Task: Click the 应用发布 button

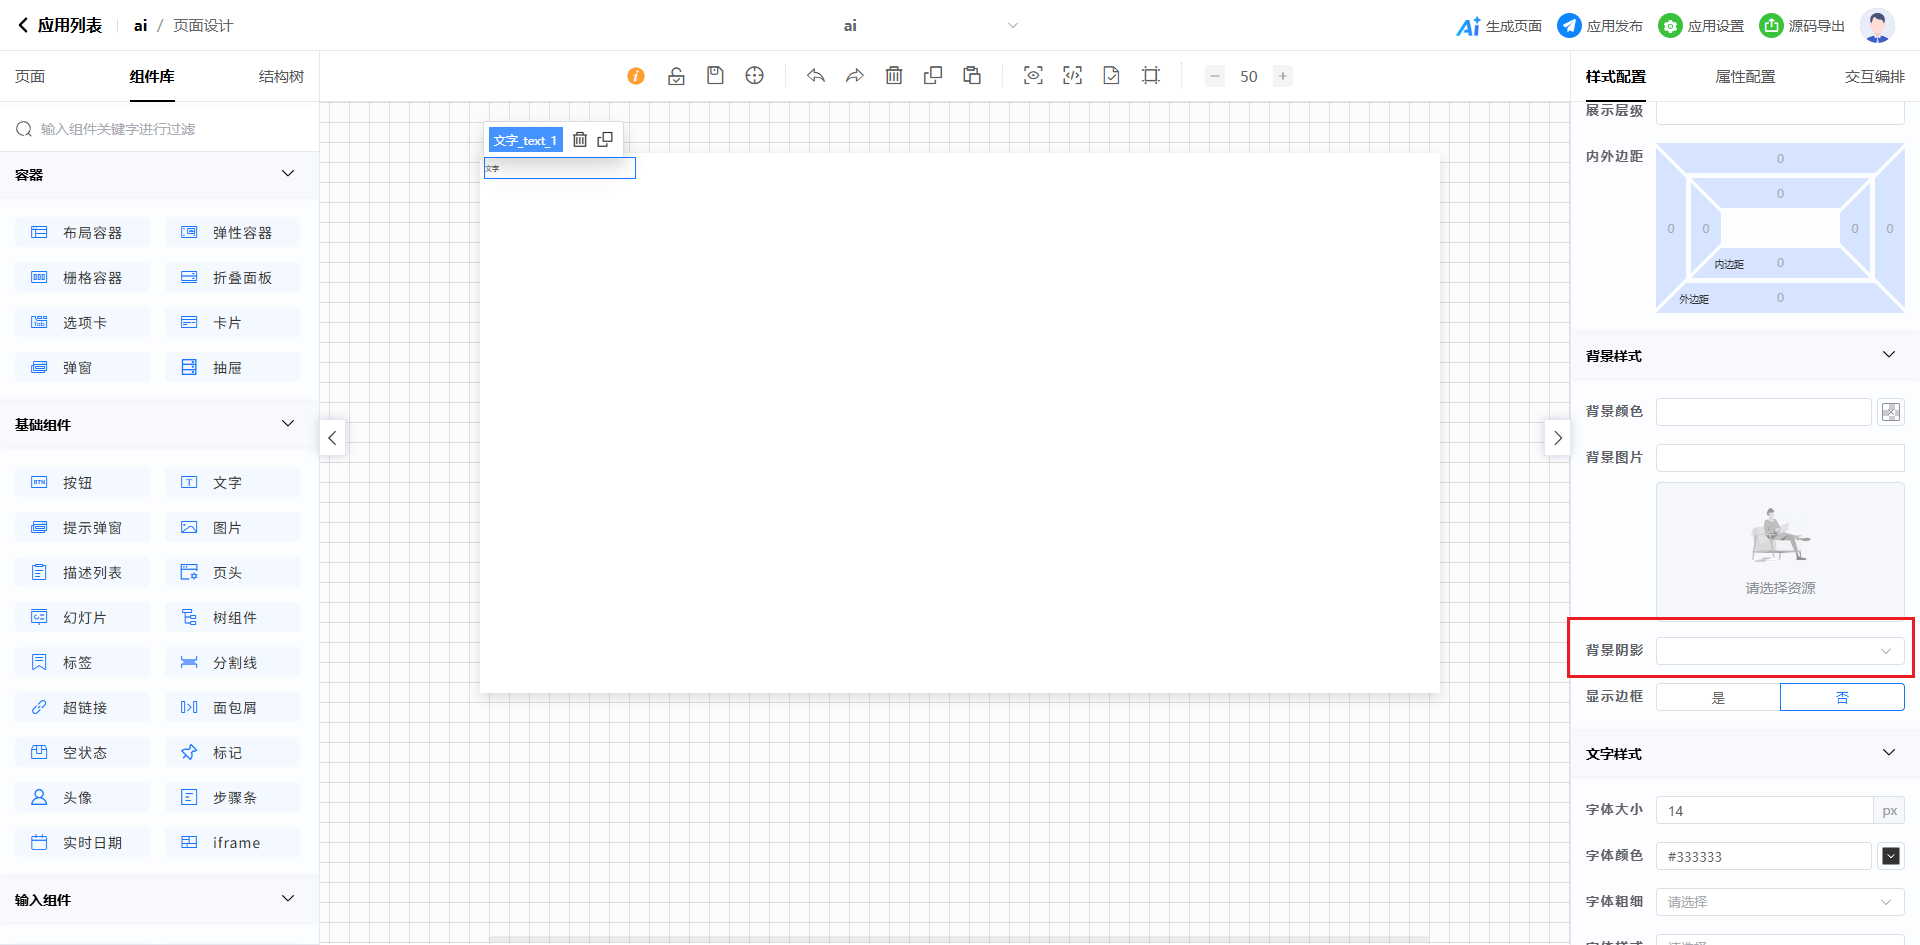Action: [1600, 26]
